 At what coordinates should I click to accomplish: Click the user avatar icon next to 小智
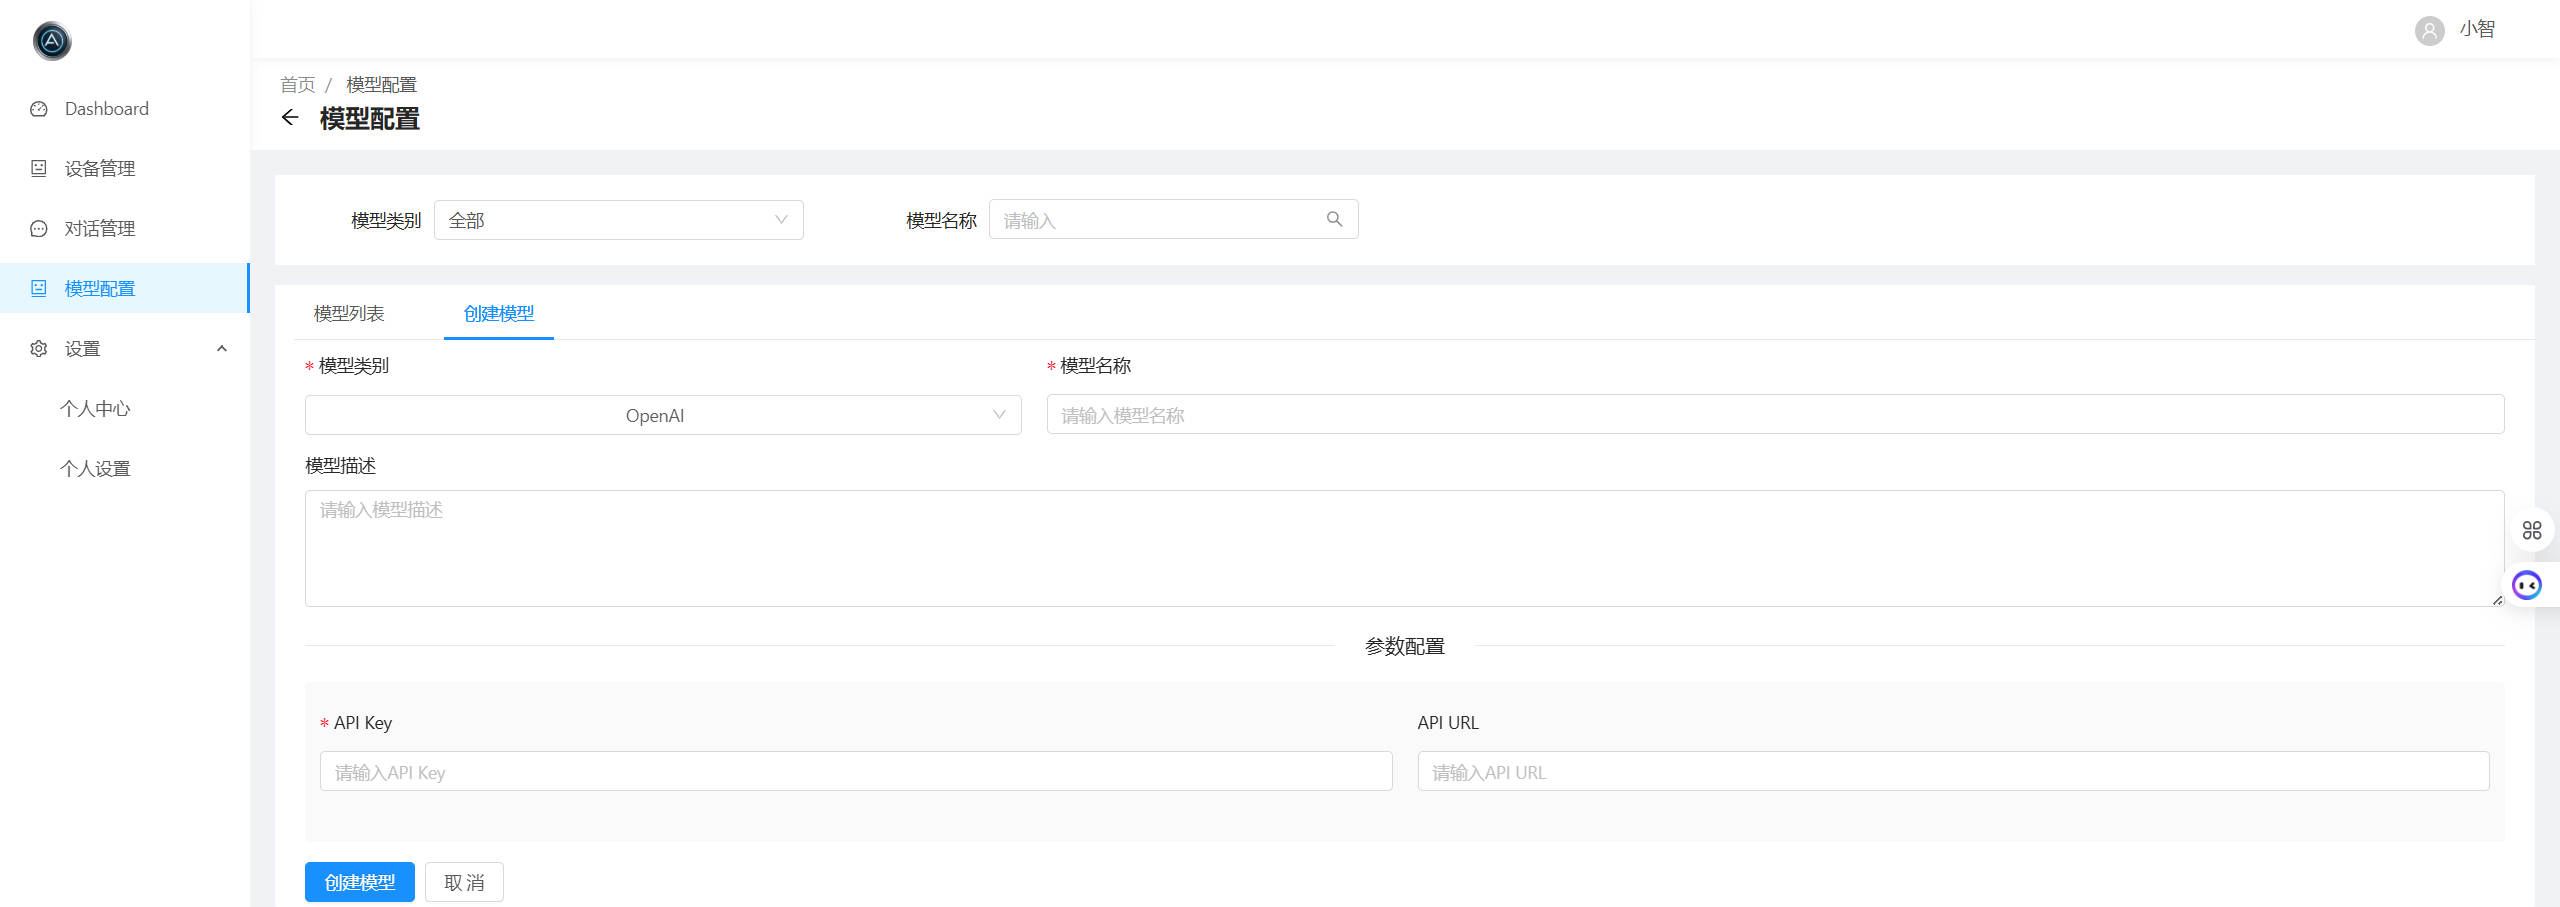coord(2429,30)
